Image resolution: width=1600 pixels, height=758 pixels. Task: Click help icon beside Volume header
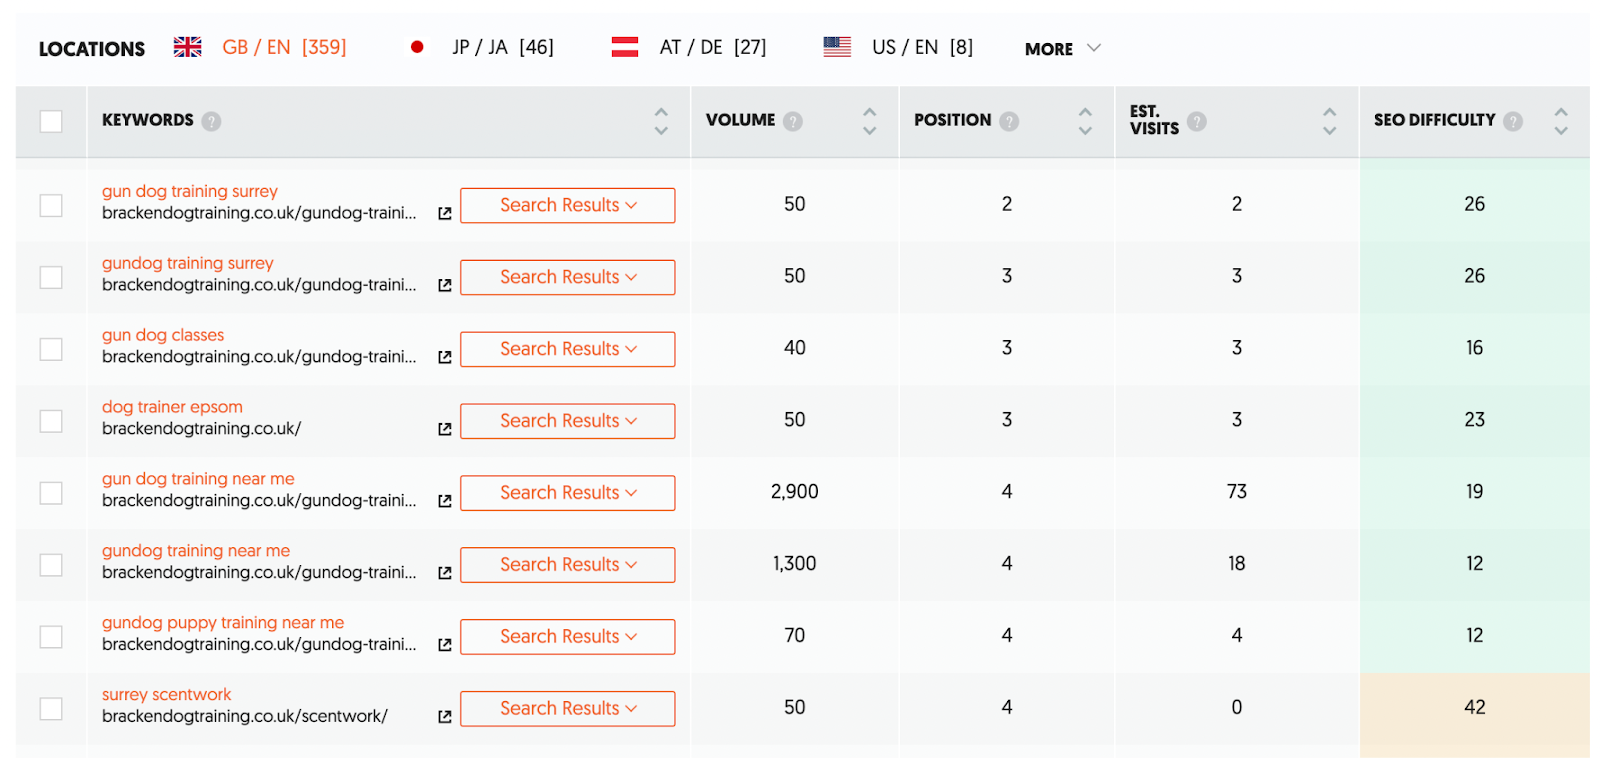793,121
